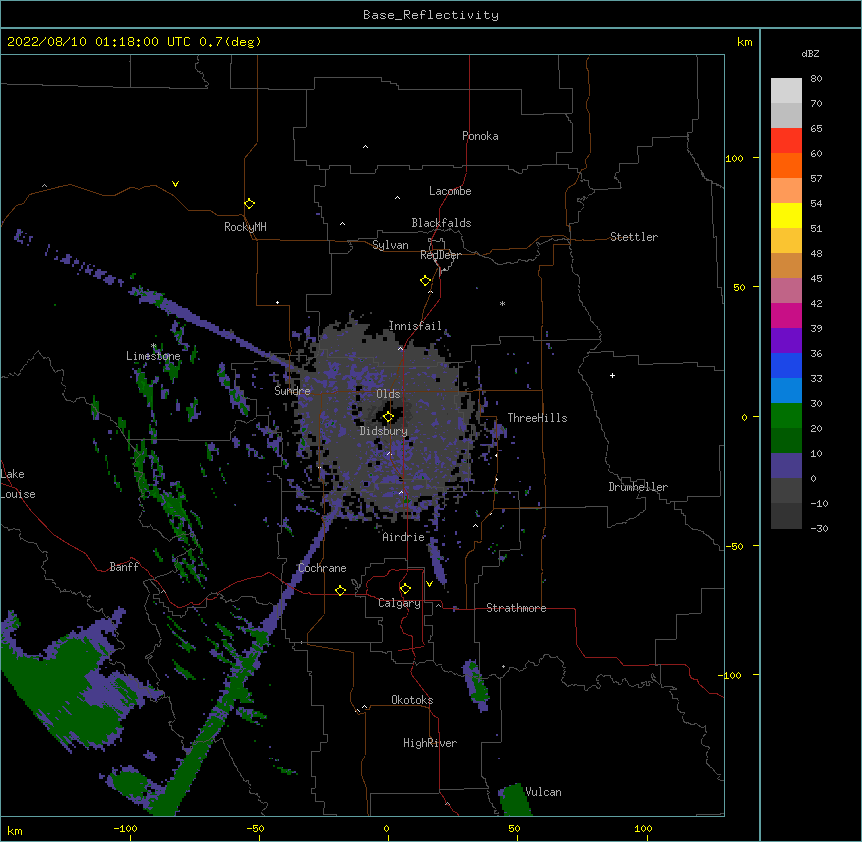
Task: Select the Banff label
Action: pos(124,567)
